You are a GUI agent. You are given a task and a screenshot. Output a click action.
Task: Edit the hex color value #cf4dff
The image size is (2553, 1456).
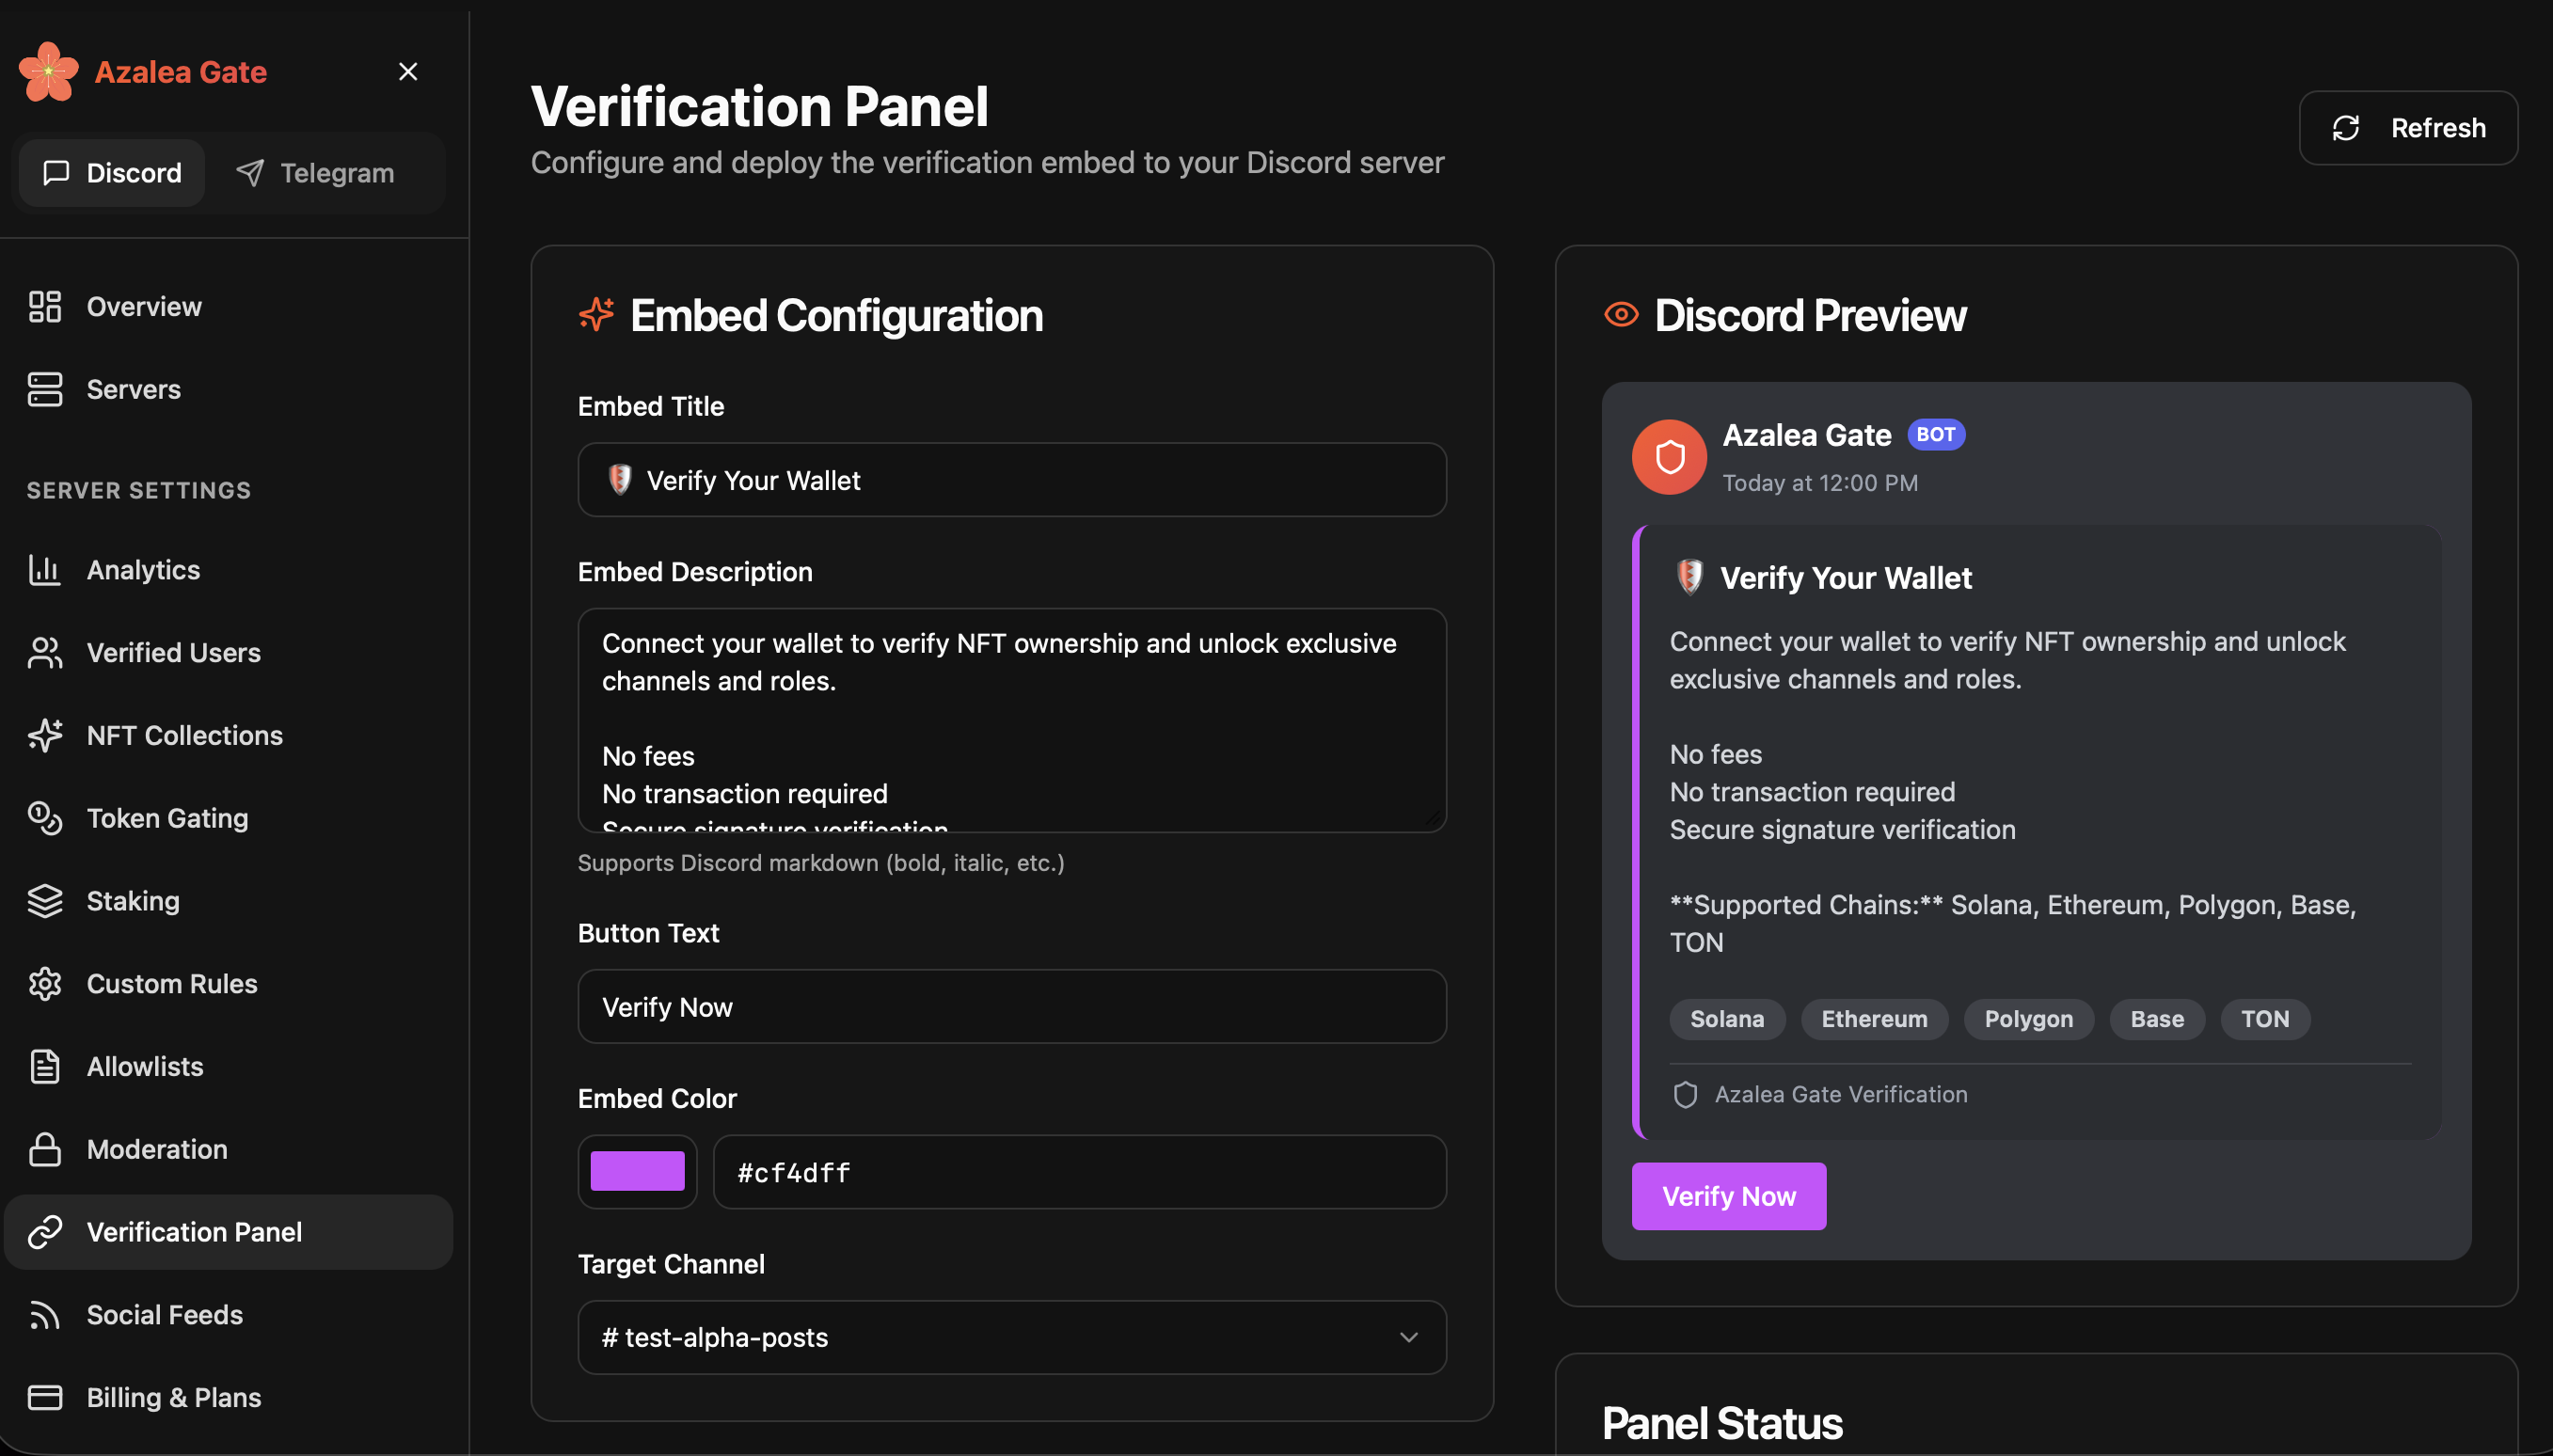pos(1078,1171)
